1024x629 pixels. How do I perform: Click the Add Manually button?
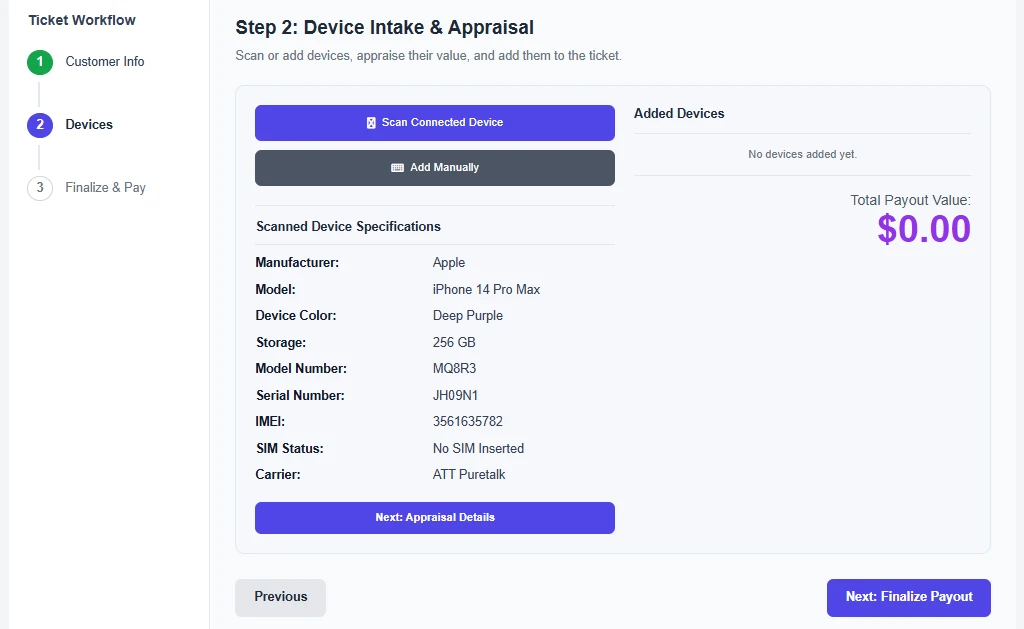tap(435, 168)
